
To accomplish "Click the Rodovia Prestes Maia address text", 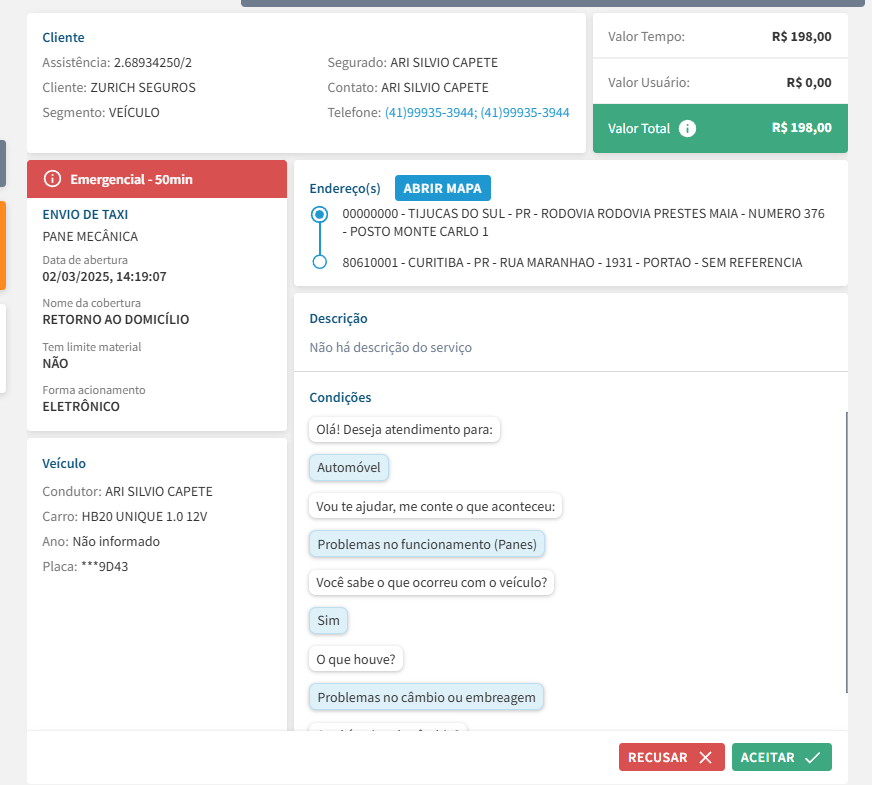I will point(583,222).
